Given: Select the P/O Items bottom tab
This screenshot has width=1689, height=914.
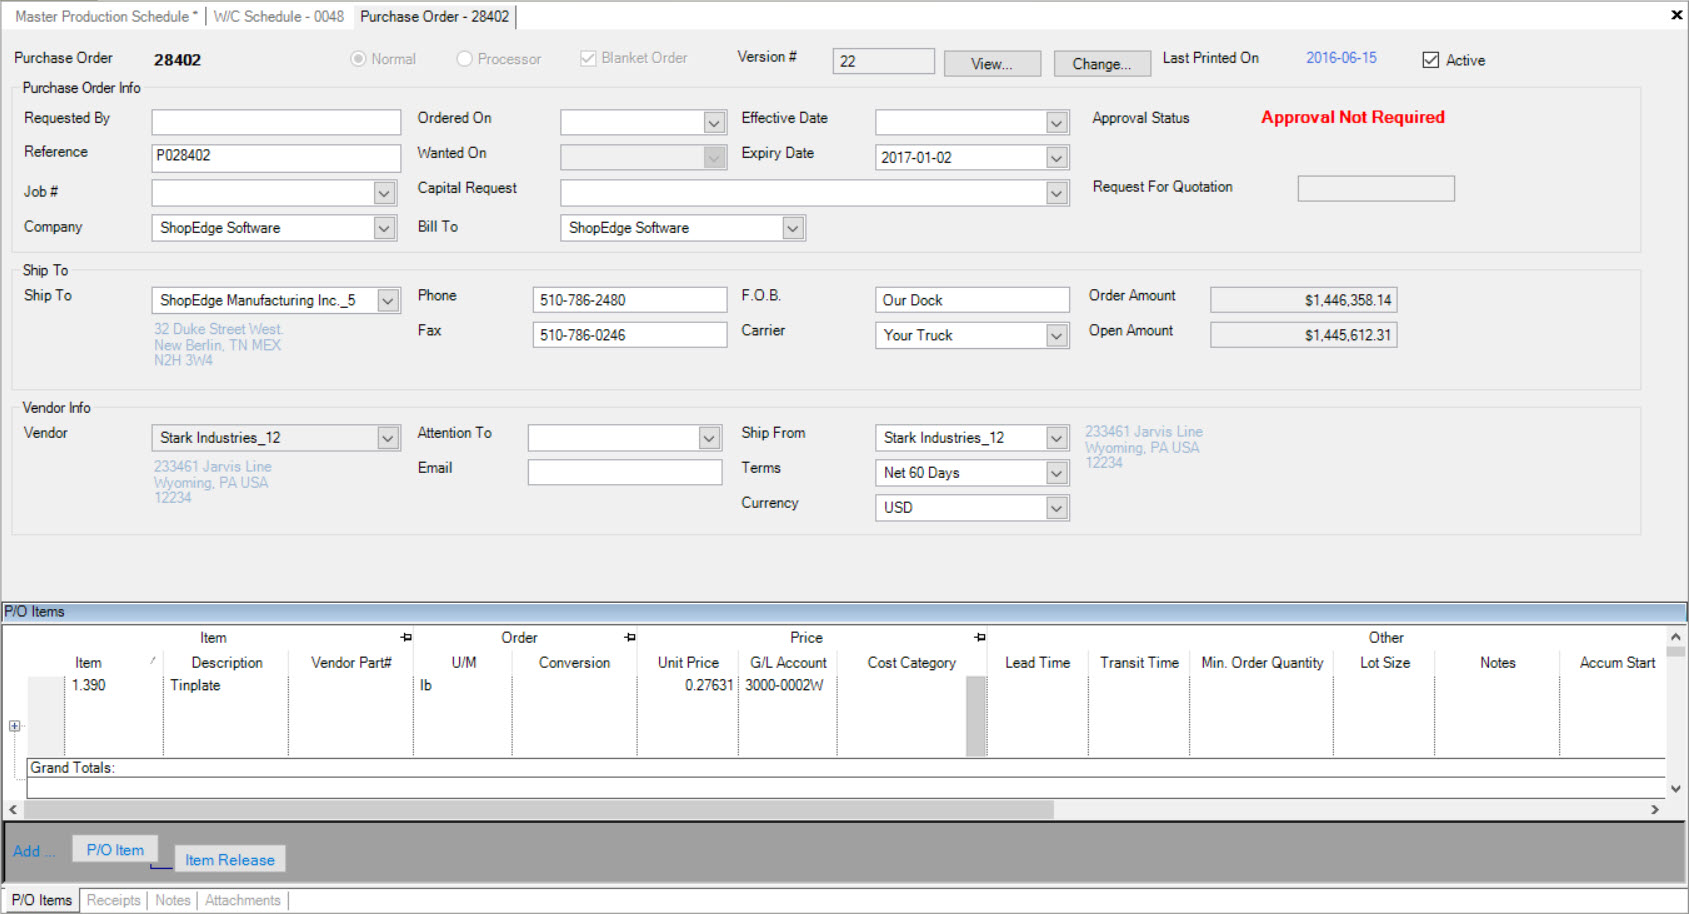Looking at the screenshot, I should point(42,900).
